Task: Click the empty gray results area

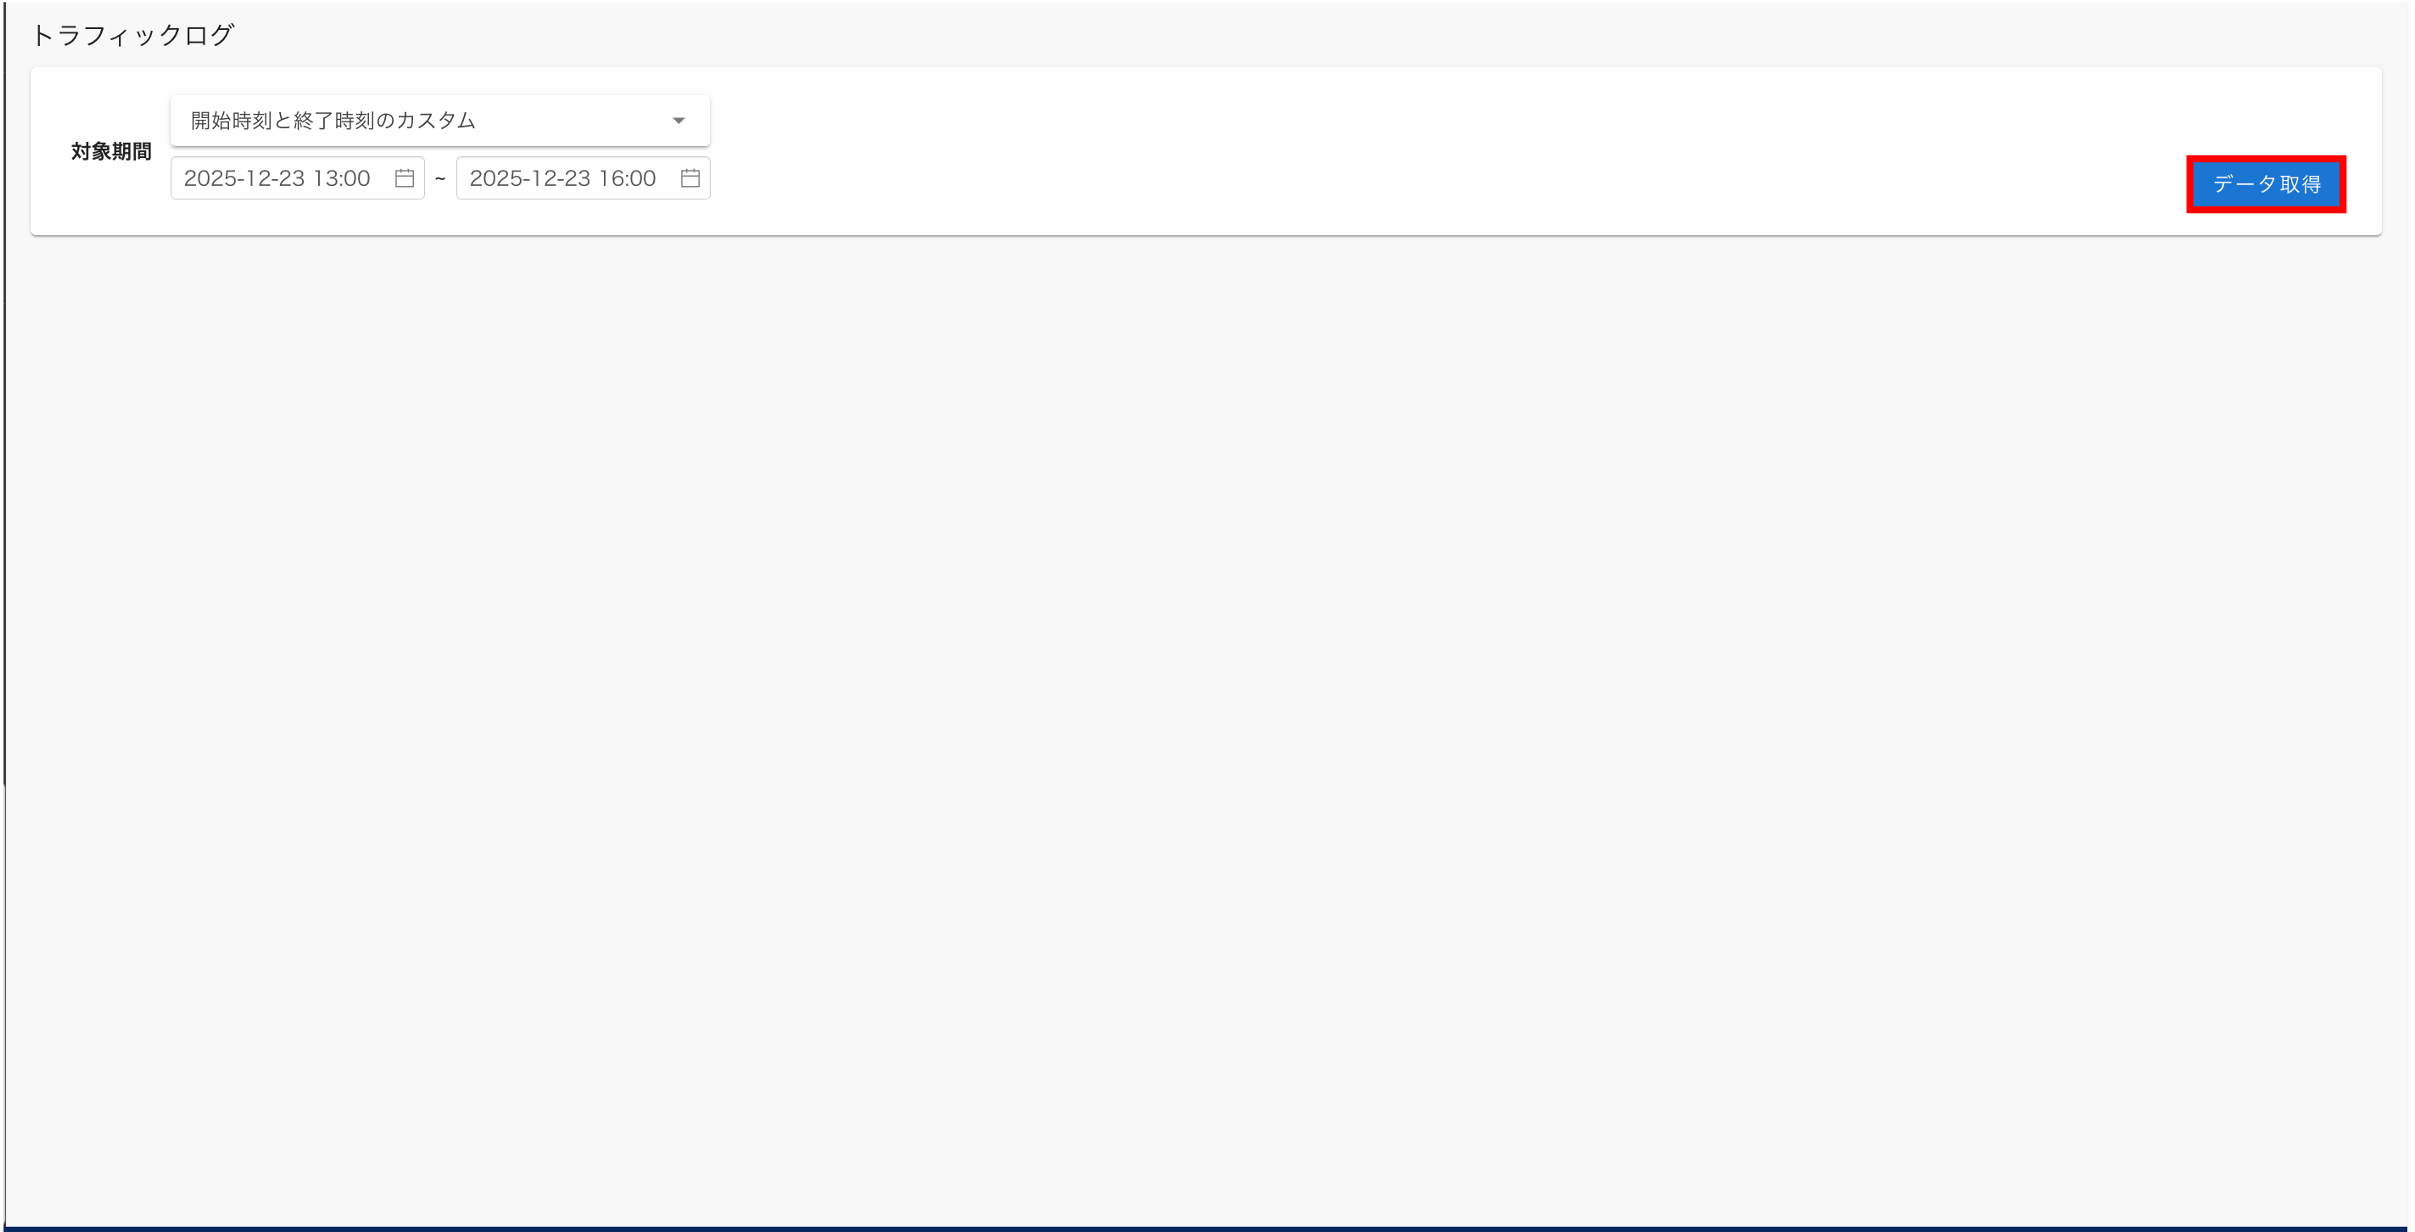Action: 1200,700
